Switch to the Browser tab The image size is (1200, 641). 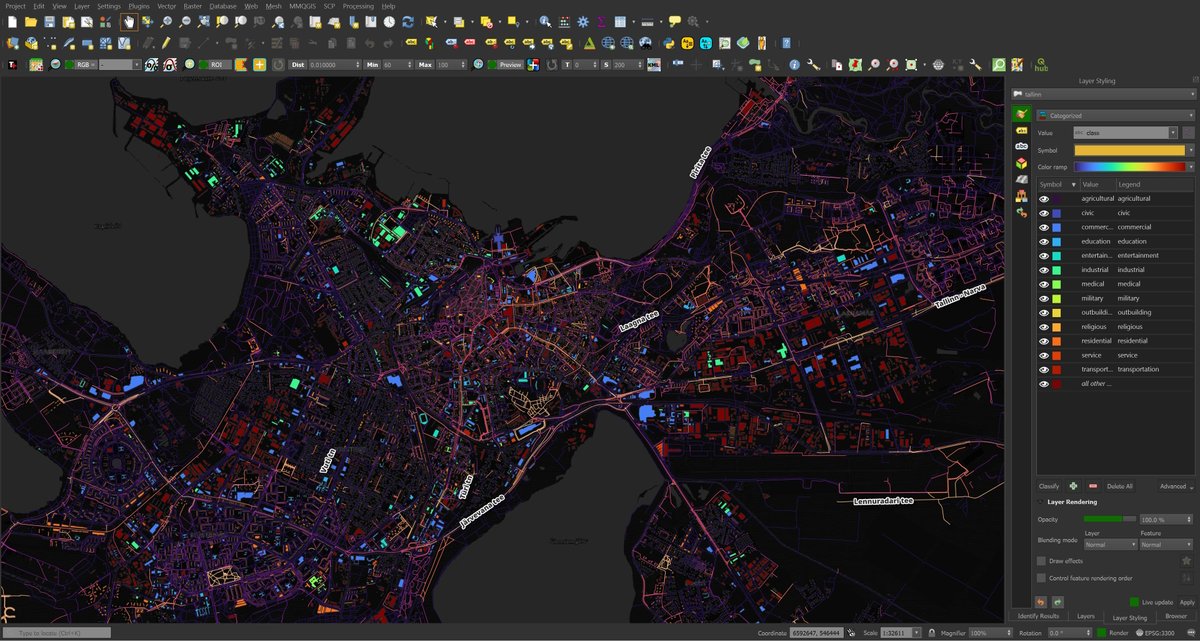point(1176,616)
